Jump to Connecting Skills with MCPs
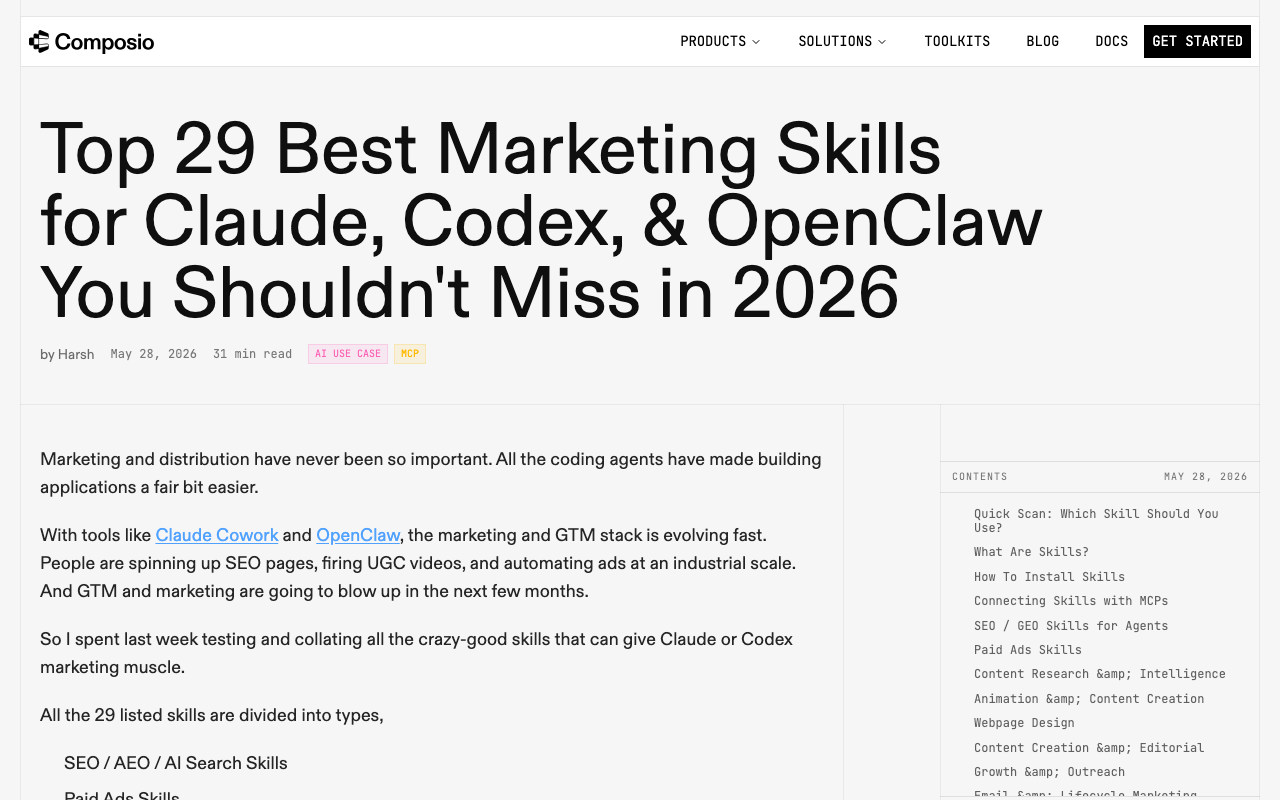This screenshot has width=1280, height=800. (x=1071, y=601)
